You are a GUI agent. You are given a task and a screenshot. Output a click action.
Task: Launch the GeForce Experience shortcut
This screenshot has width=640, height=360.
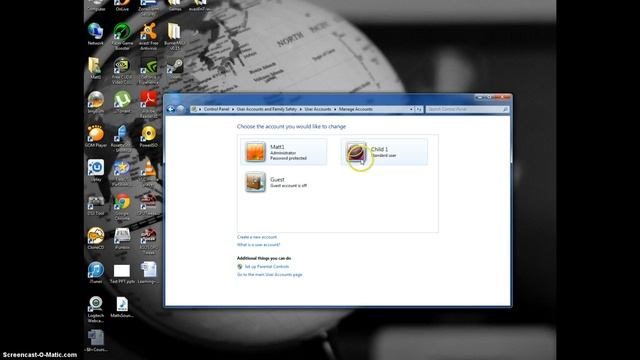149,71
